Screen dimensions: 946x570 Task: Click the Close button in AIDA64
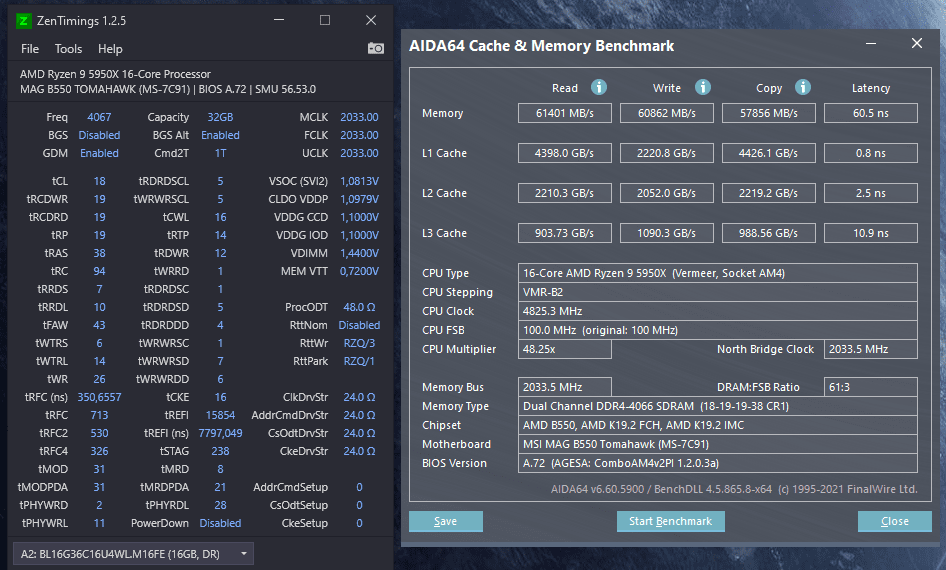pos(894,521)
